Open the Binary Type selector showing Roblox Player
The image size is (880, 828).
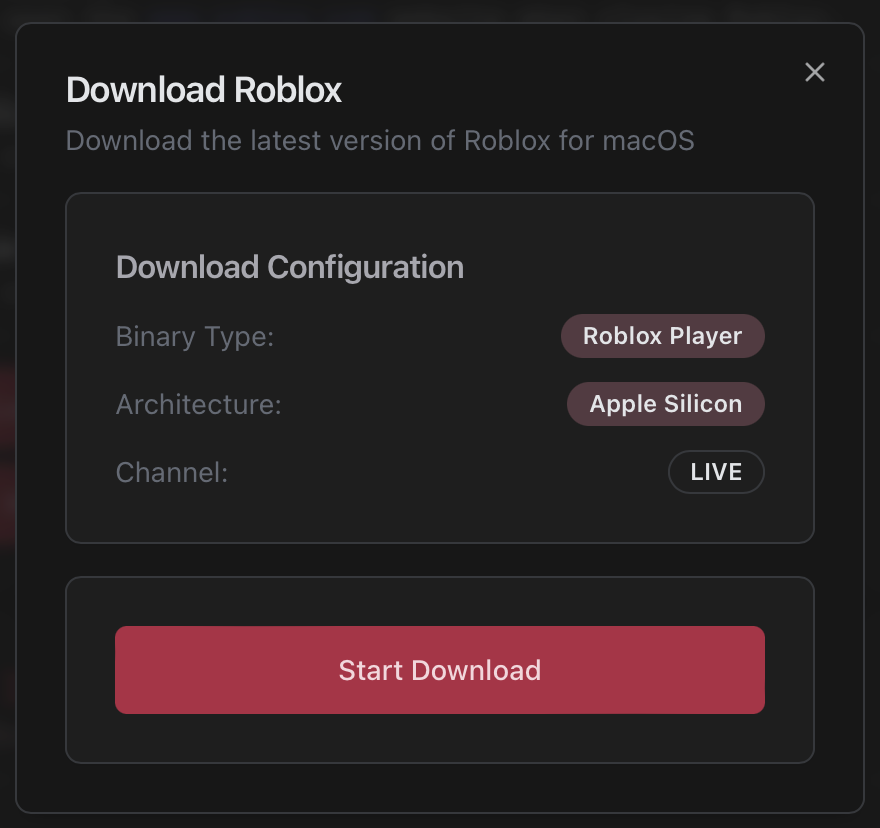click(x=662, y=336)
